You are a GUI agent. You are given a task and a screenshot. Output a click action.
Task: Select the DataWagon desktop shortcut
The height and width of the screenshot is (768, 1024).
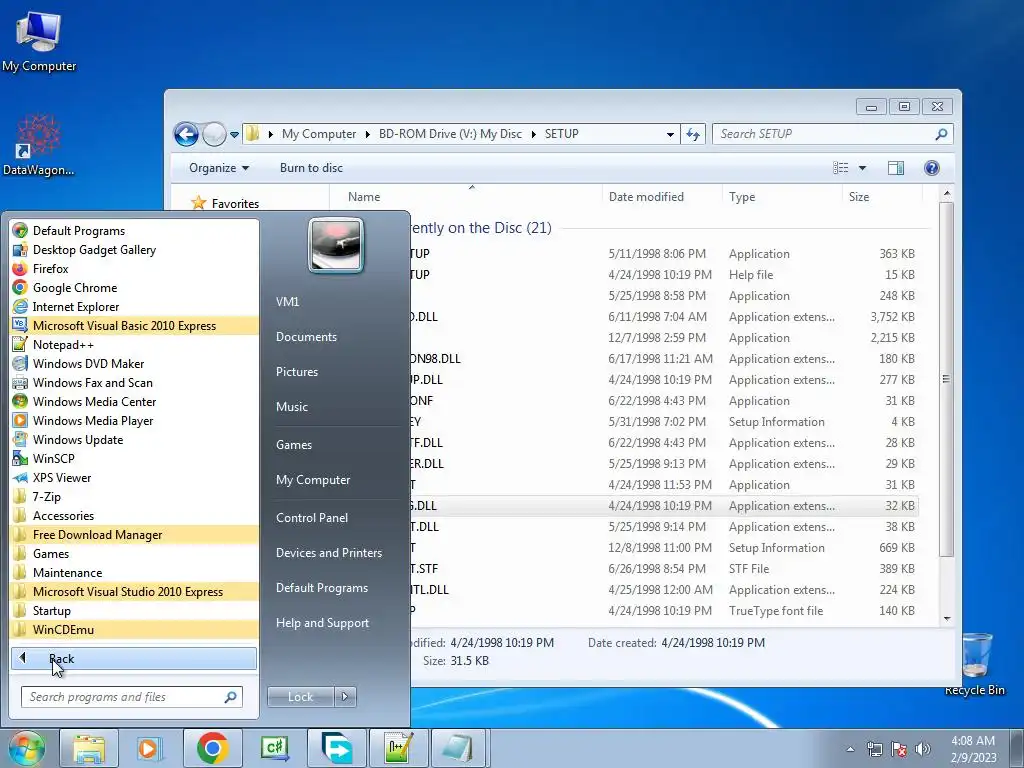coord(39,145)
